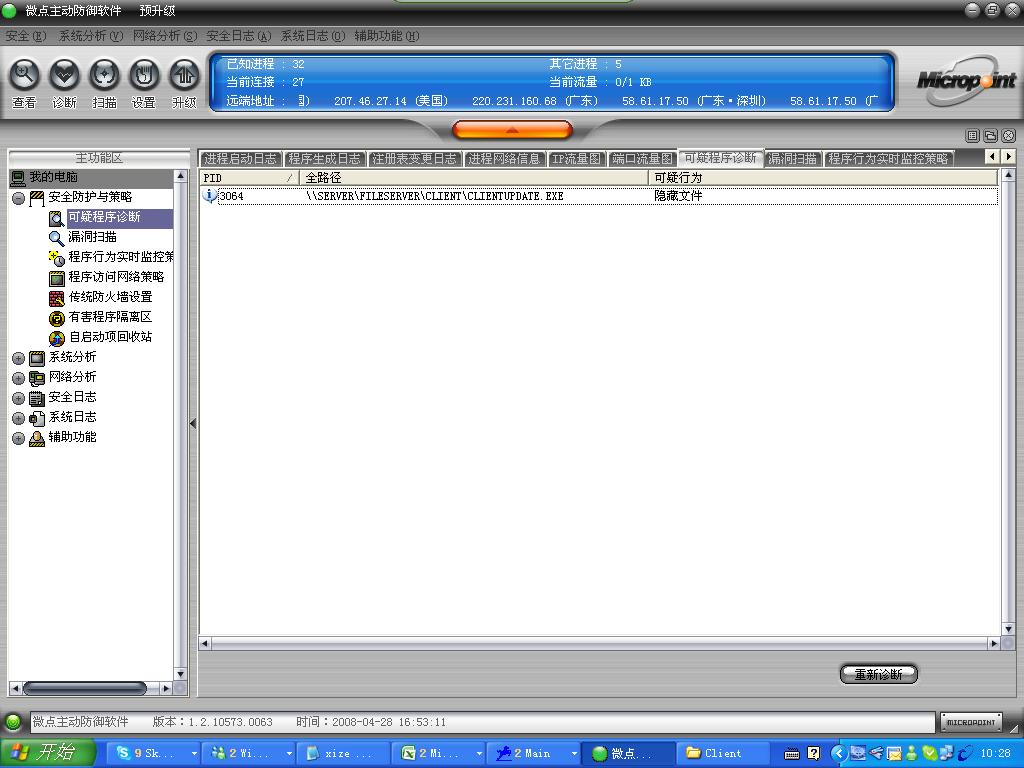This screenshot has width=1024, height=768.
Task: Click the 程序行为实时监控 icon in tree
Action: (x=57, y=258)
